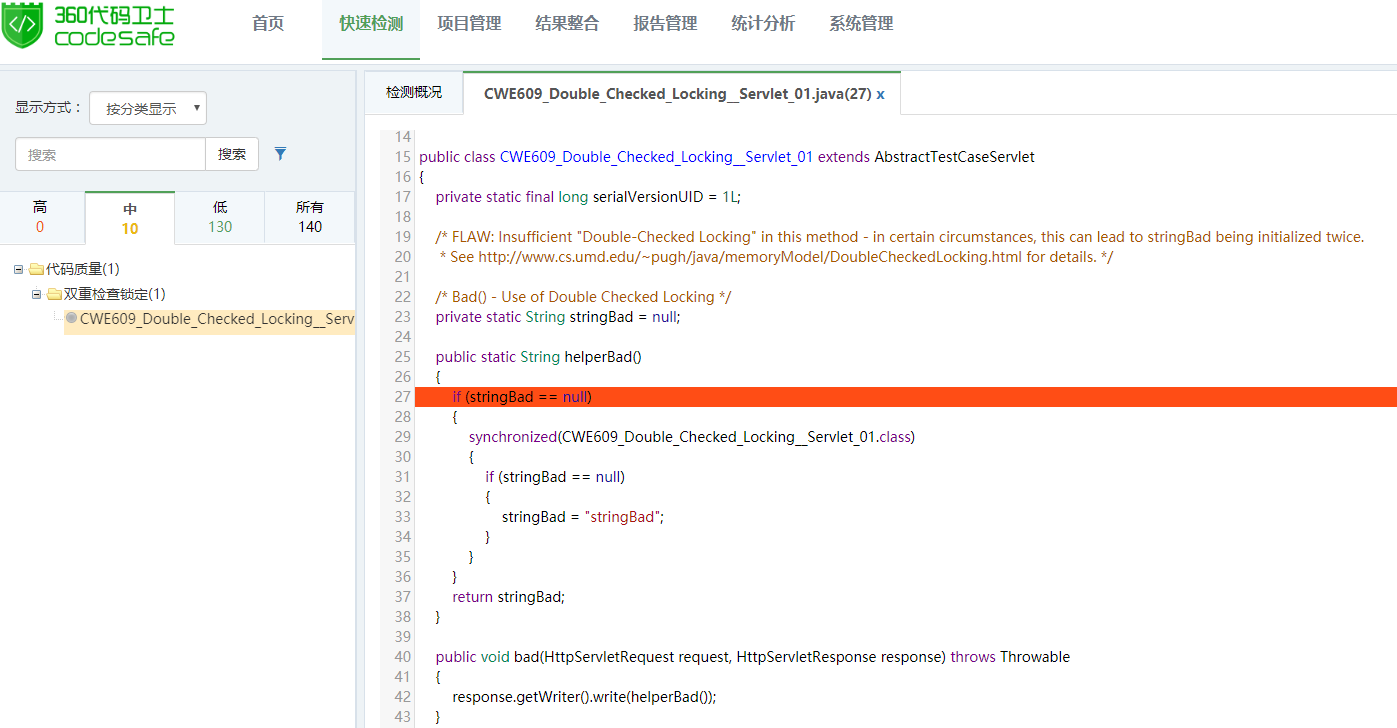Viewport: 1397px width, 728px height.
Task: Close the CWE609 java file tab
Action: pyautogui.click(x=881, y=94)
